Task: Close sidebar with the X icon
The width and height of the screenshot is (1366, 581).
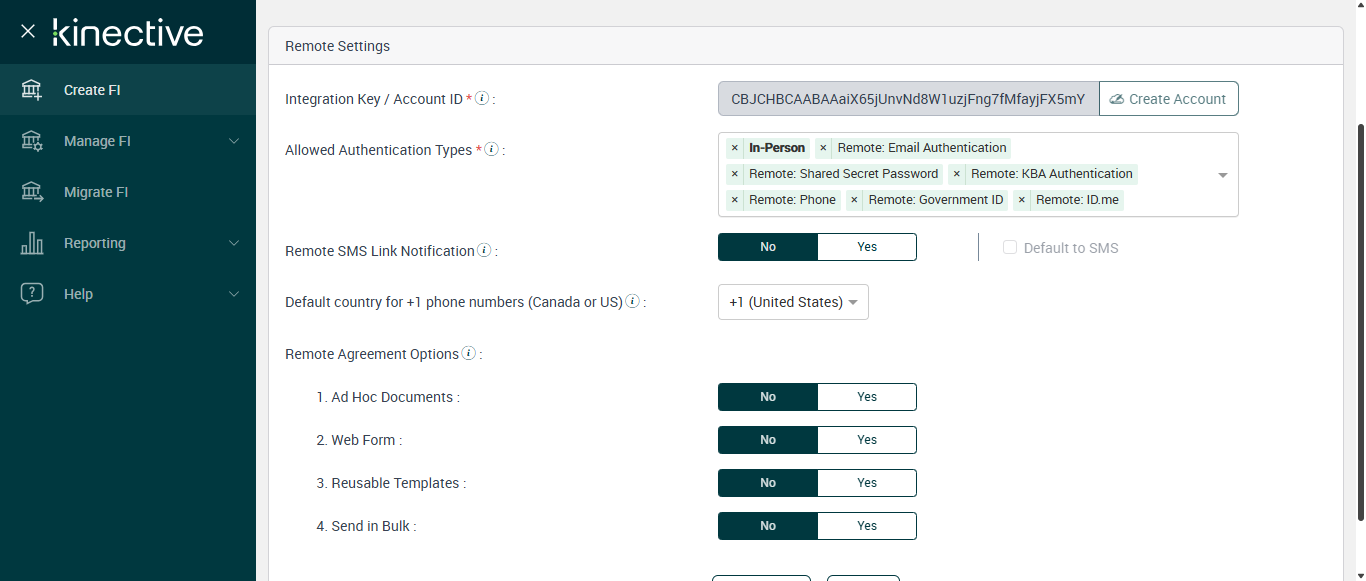Action: tap(28, 31)
